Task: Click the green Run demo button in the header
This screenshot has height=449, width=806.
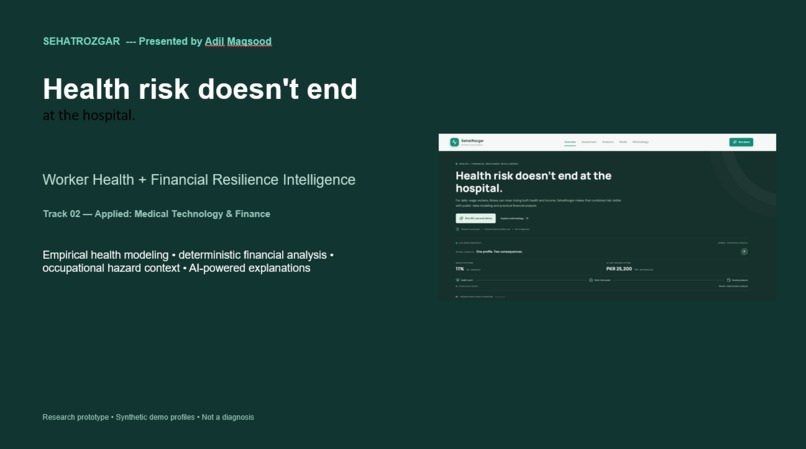Action: point(741,142)
